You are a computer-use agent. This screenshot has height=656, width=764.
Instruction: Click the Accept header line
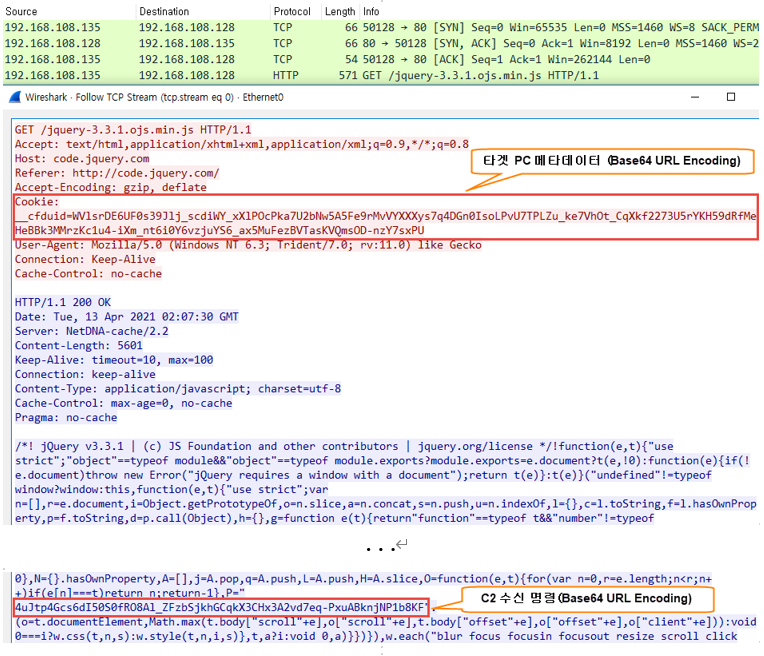242,144
